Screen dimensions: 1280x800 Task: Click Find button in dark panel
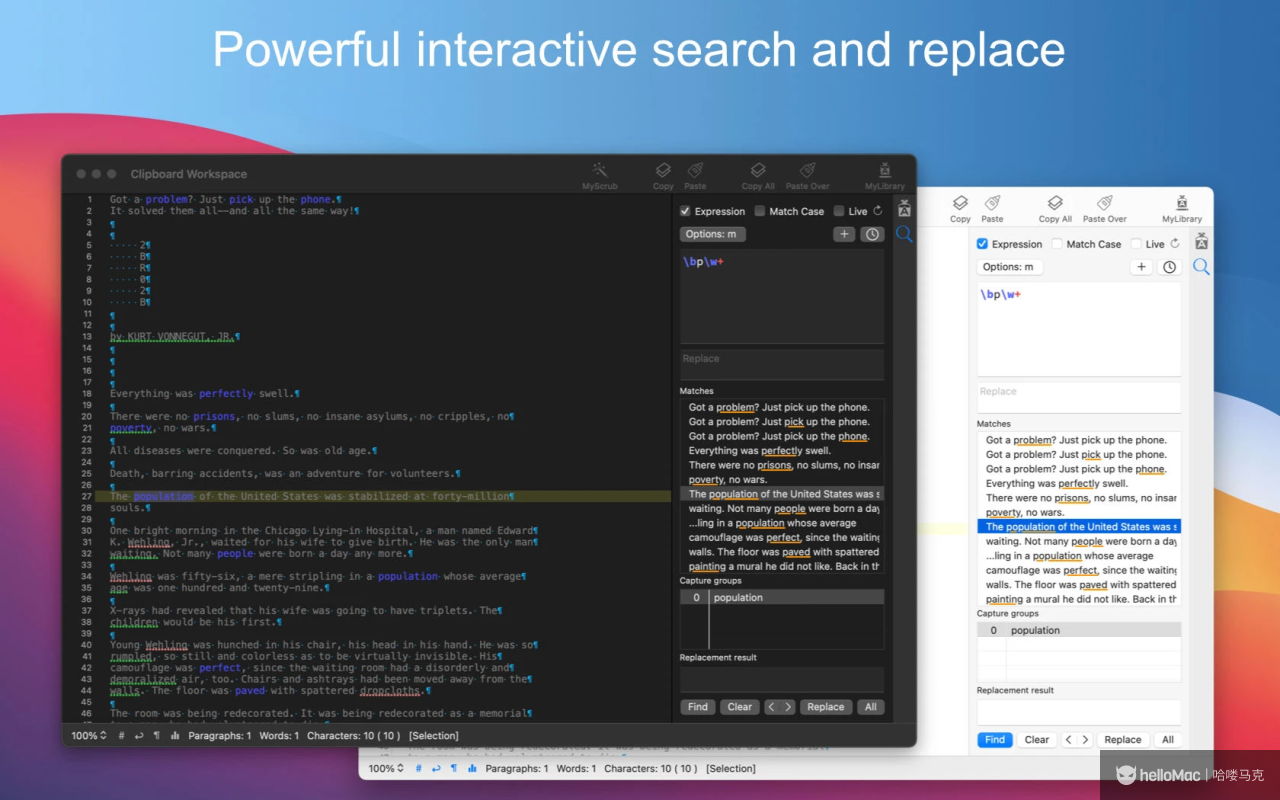pos(698,707)
